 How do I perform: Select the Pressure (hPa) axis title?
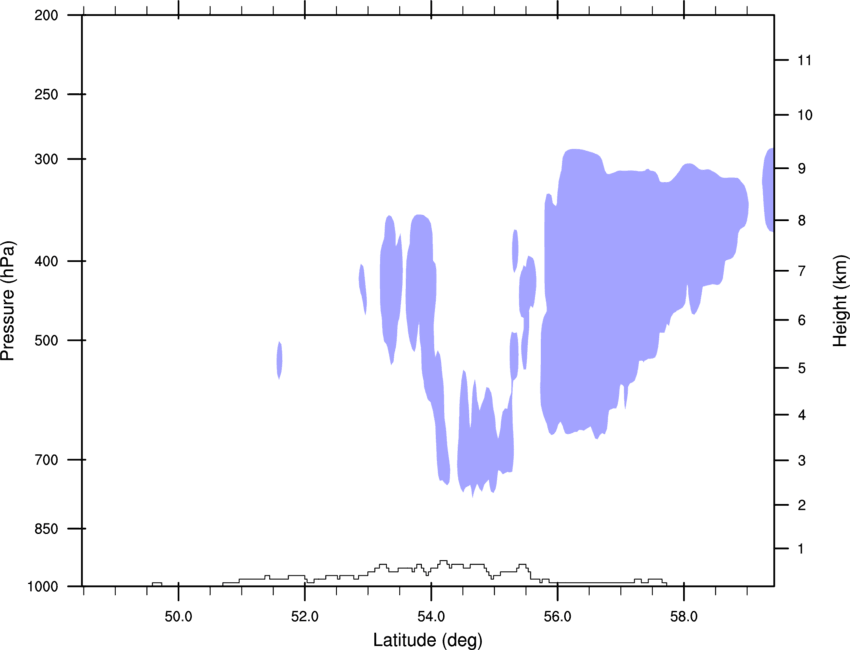tap(8, 301)
